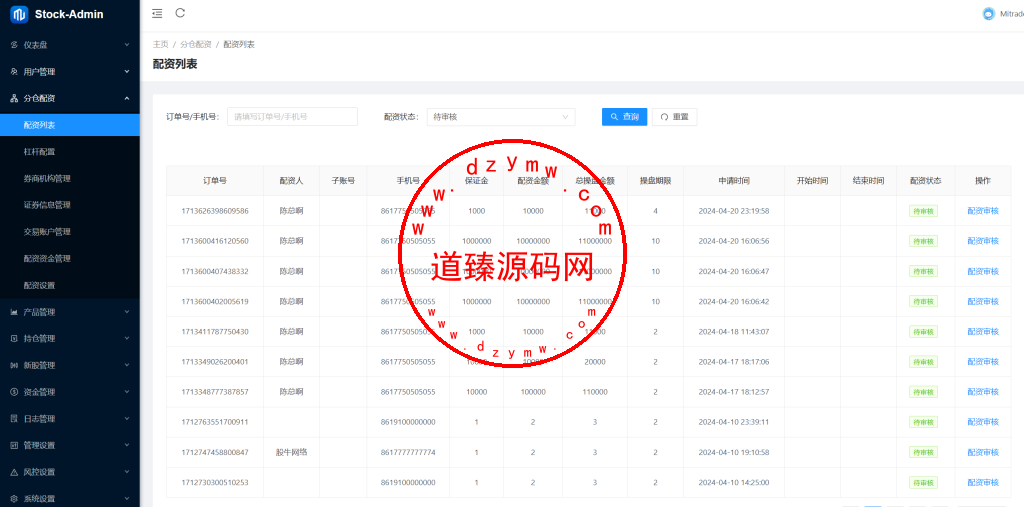The image size is (1024, 507).
Task: Click the time 2024-04-10 14:25:00
Action: pyautogui.click(x=734, y=483)
